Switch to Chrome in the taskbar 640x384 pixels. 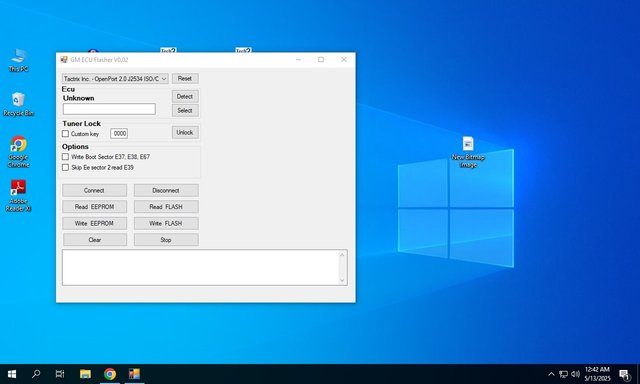tap(110, 374)
